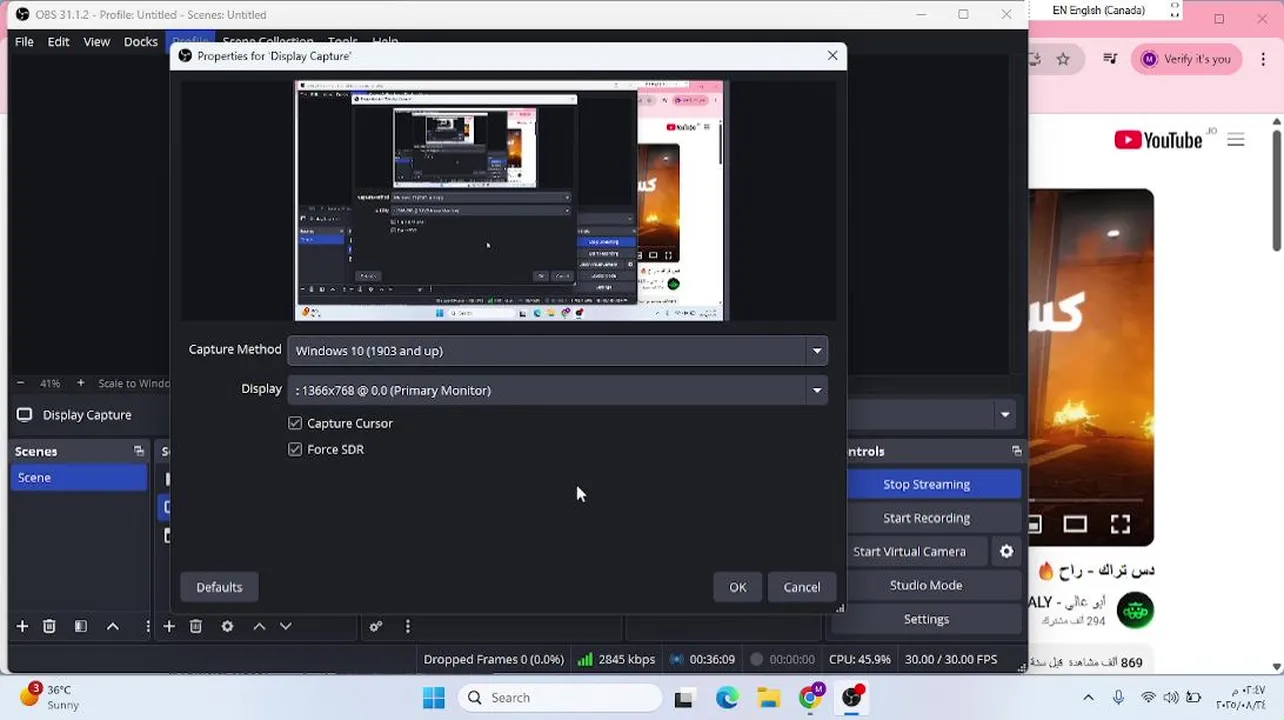Open the Display monitor dropdown
This screenshot has height=720, width=1284.
pyautogui.click(x=557, y=390)
